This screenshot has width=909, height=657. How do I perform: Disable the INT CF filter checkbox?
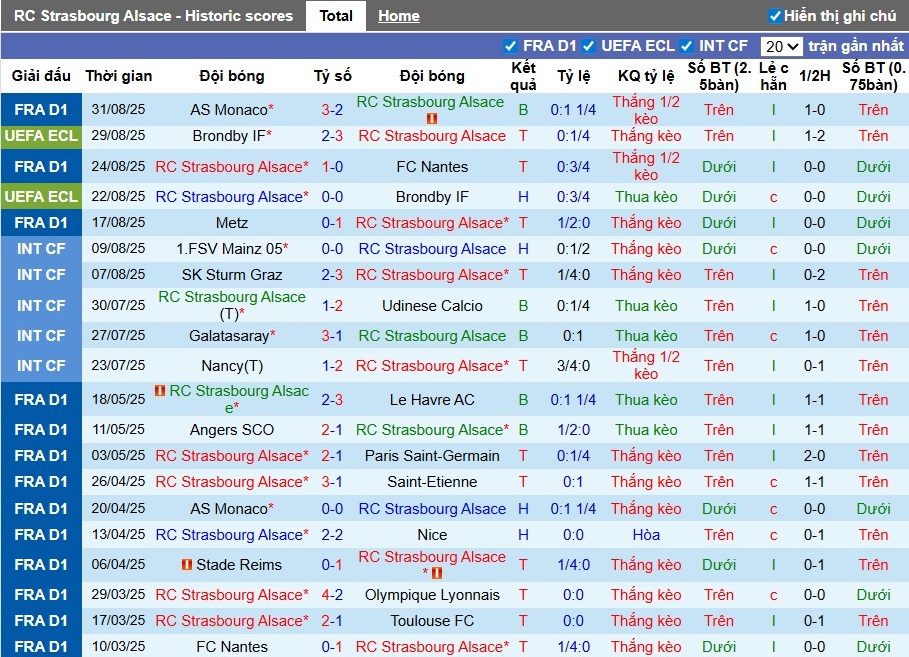(x=687, y=46)
